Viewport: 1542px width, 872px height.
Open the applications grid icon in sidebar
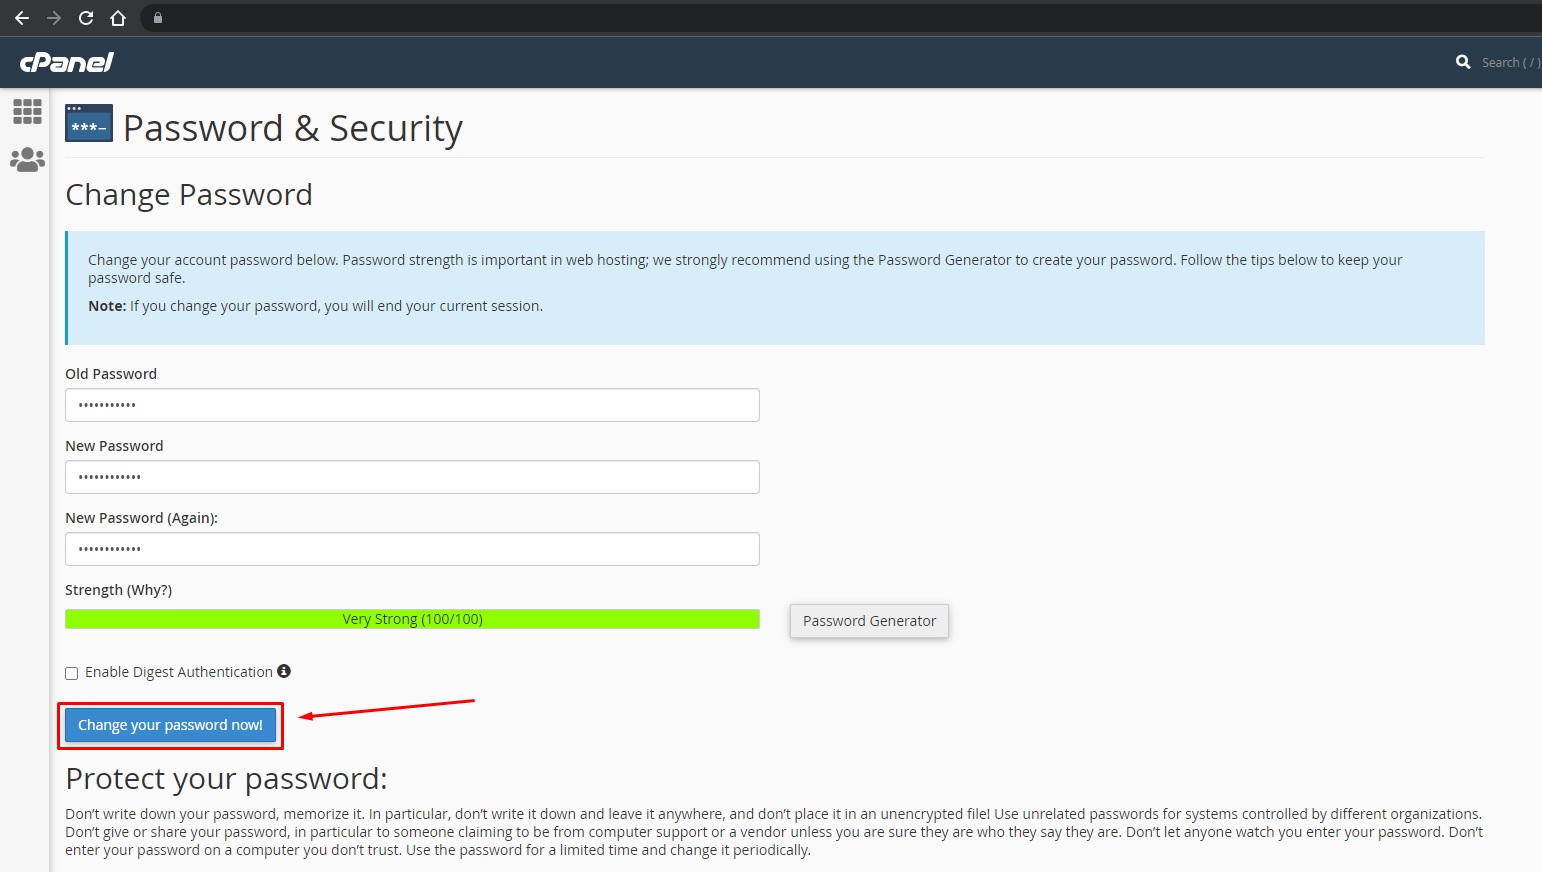tap(27, 111)
